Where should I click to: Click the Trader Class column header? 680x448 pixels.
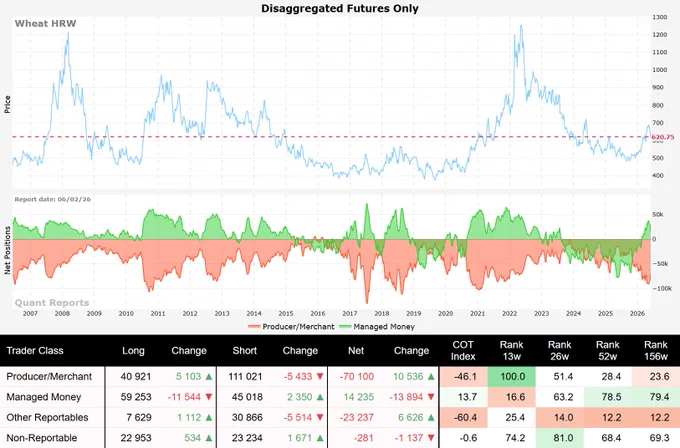tap(35, 350)
